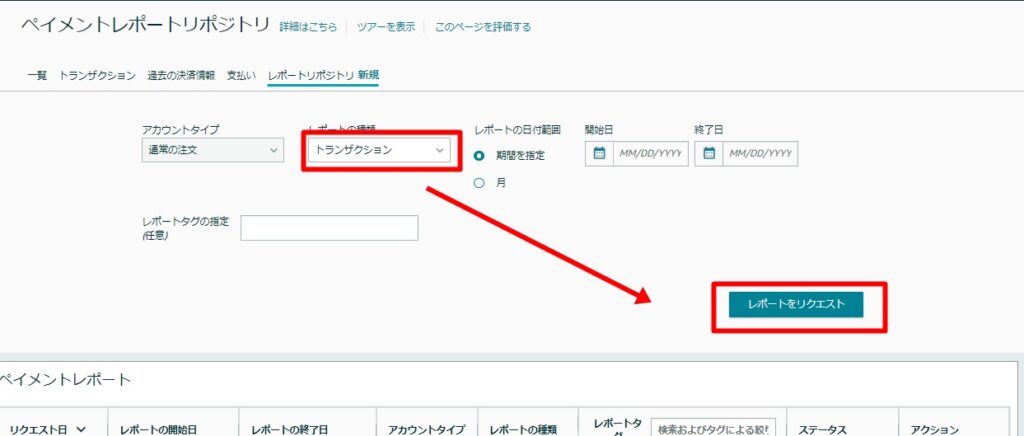Expand the トランザクション report type dropdown

(x=378, y=151)
